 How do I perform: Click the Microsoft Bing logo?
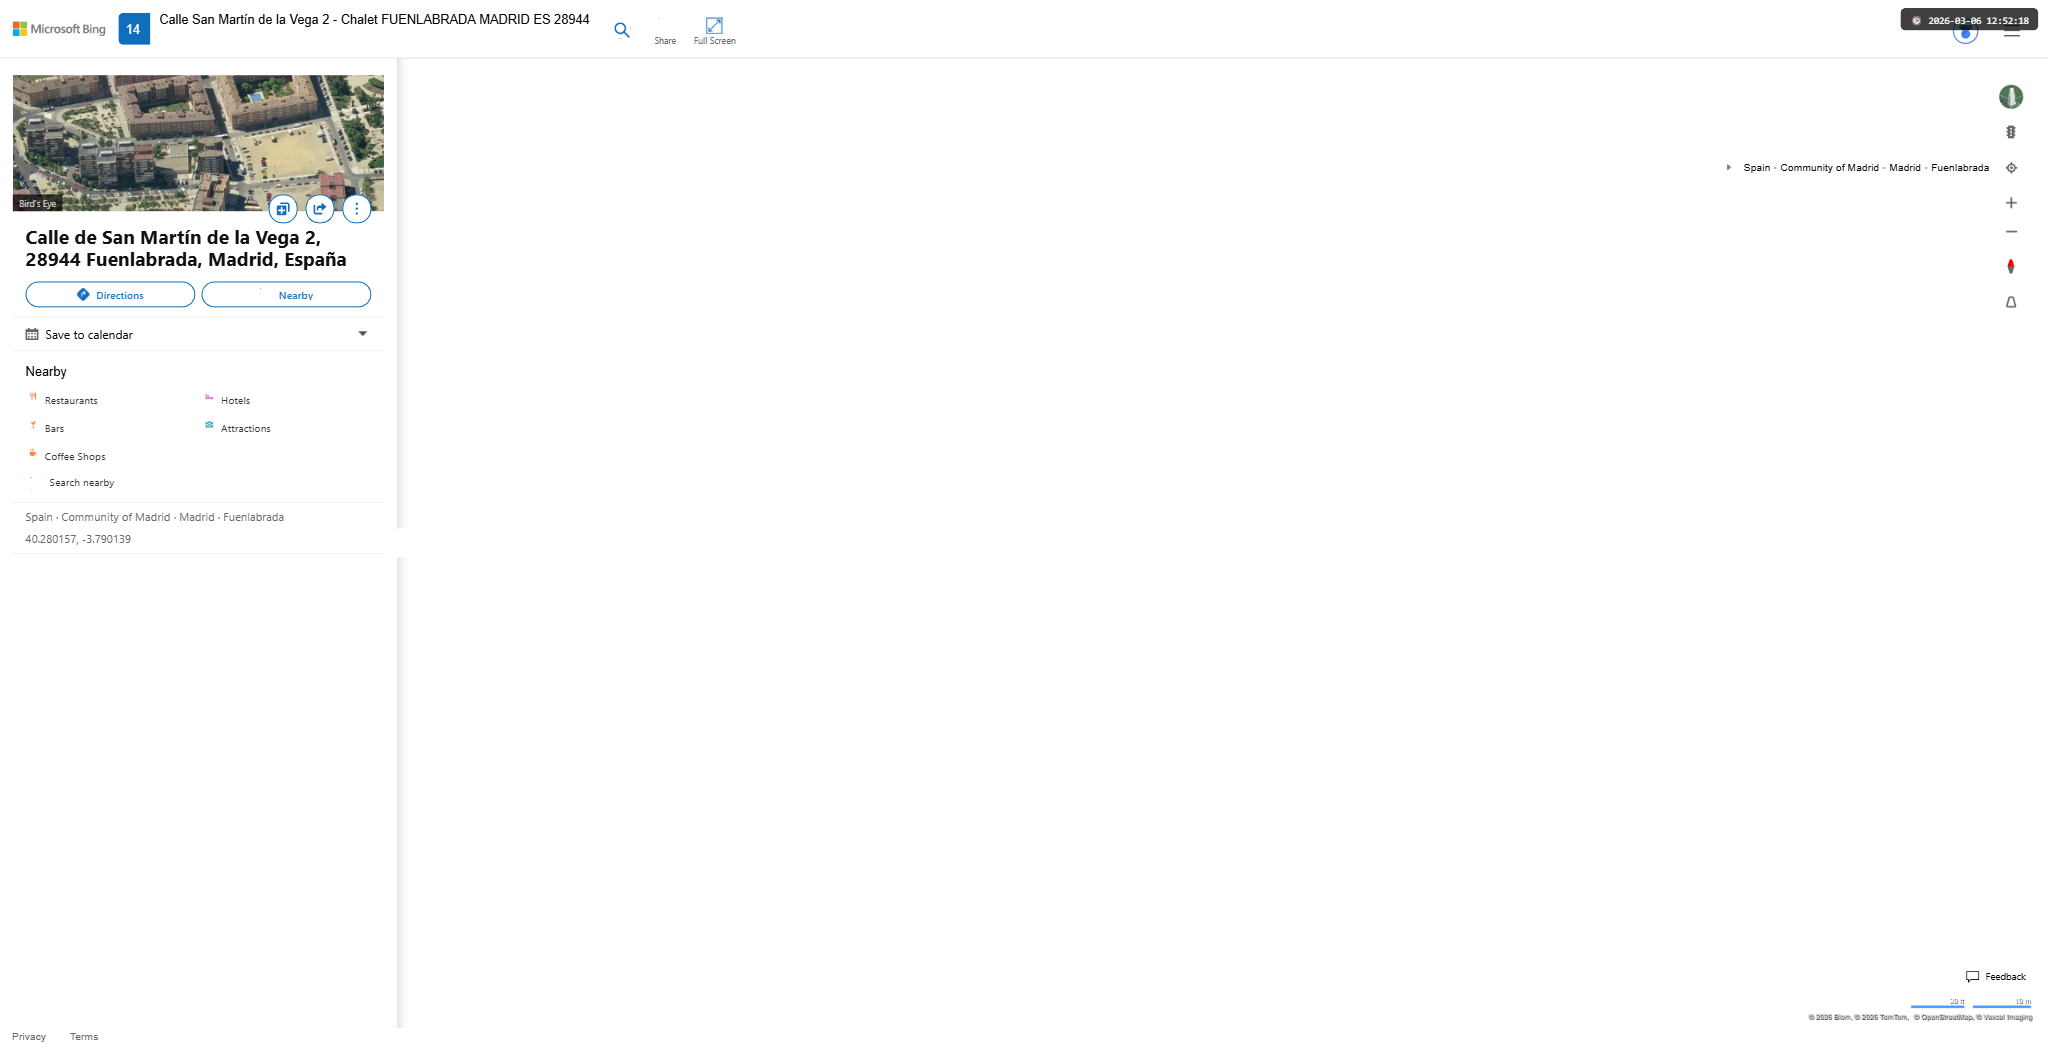coord(59,29)
